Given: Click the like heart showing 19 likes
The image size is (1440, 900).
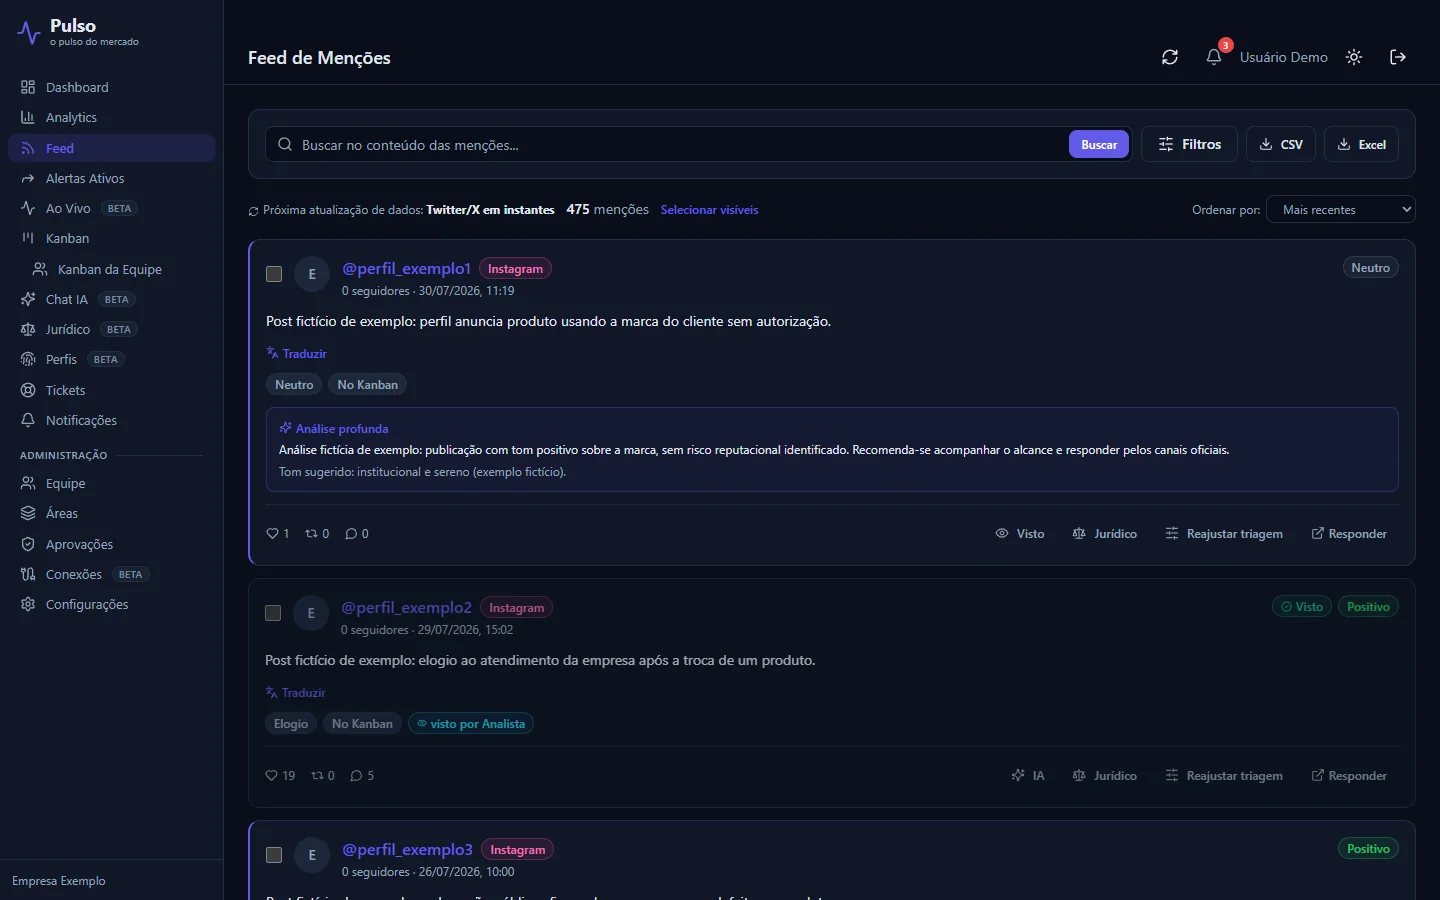Looking at the screenshot, I should point(271,776).
